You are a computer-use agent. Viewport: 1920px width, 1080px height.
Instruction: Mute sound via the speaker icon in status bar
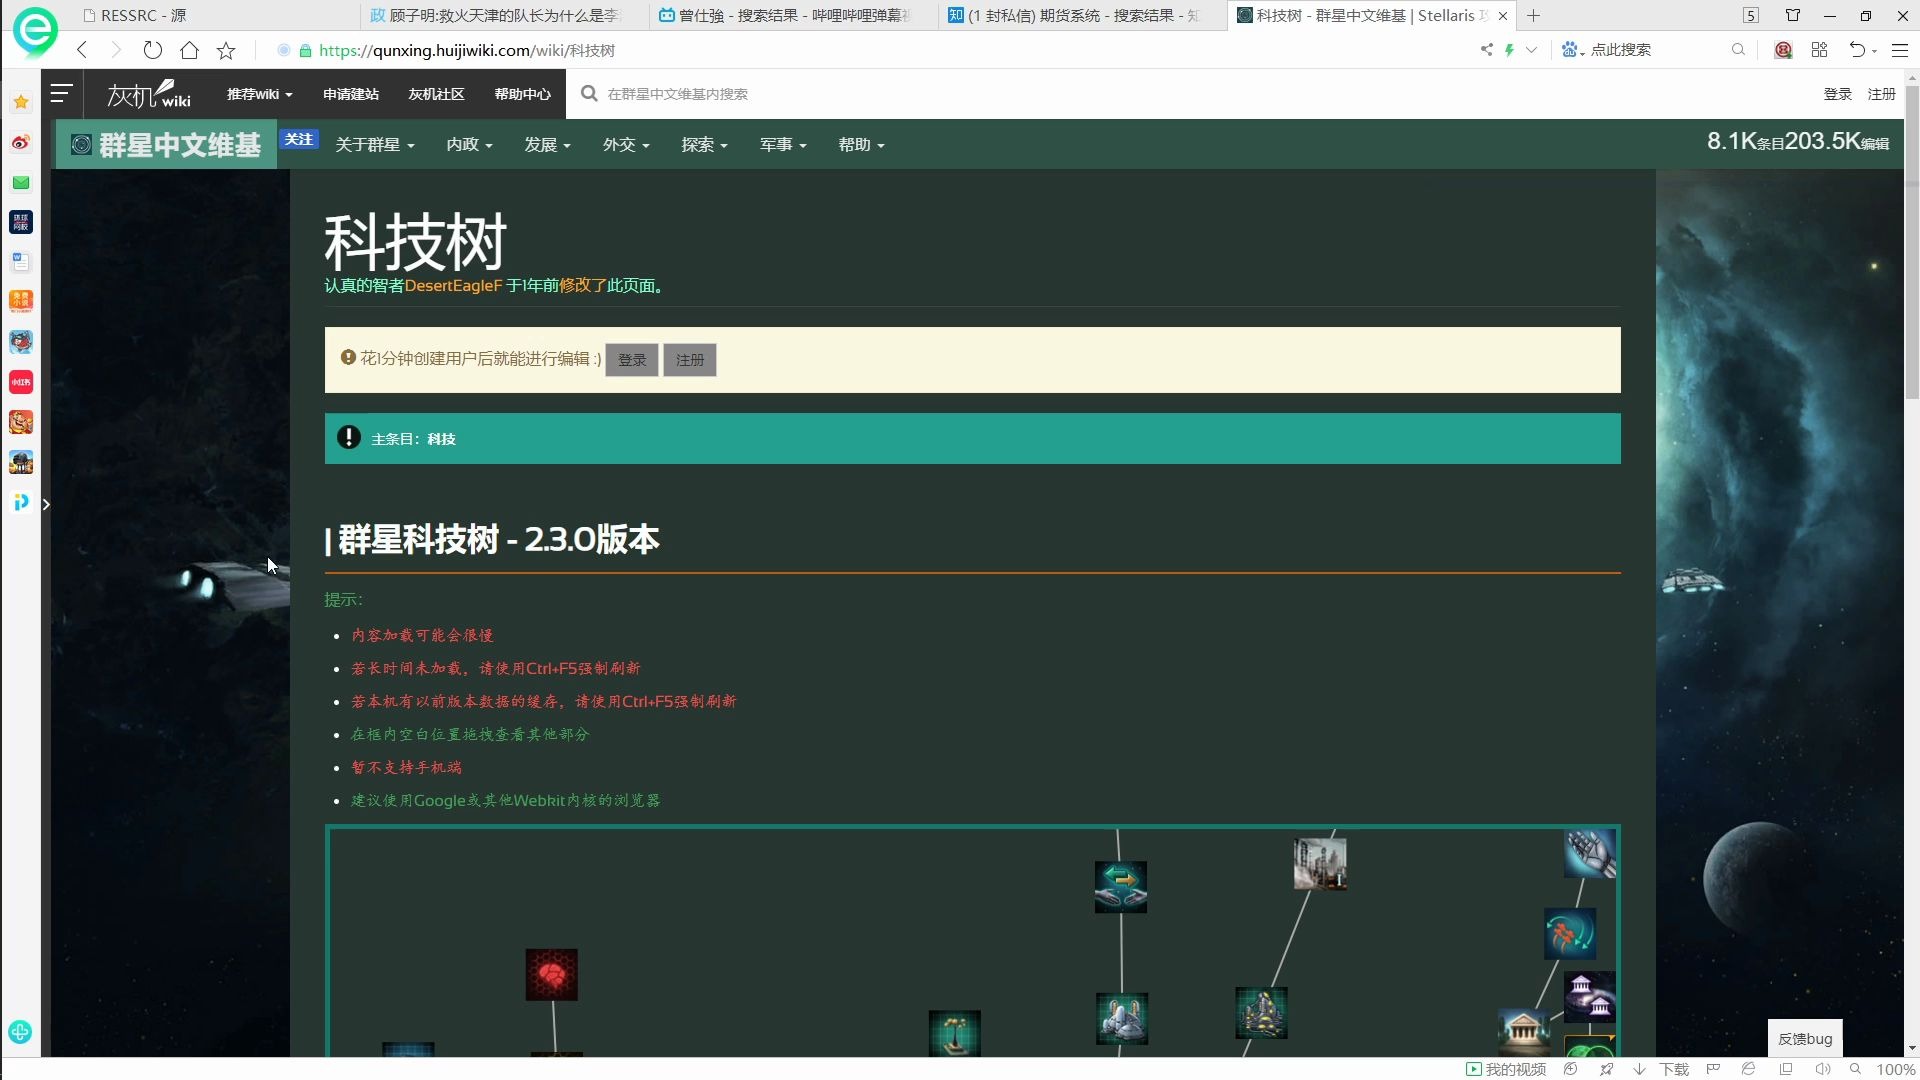pos(1822,1069)
